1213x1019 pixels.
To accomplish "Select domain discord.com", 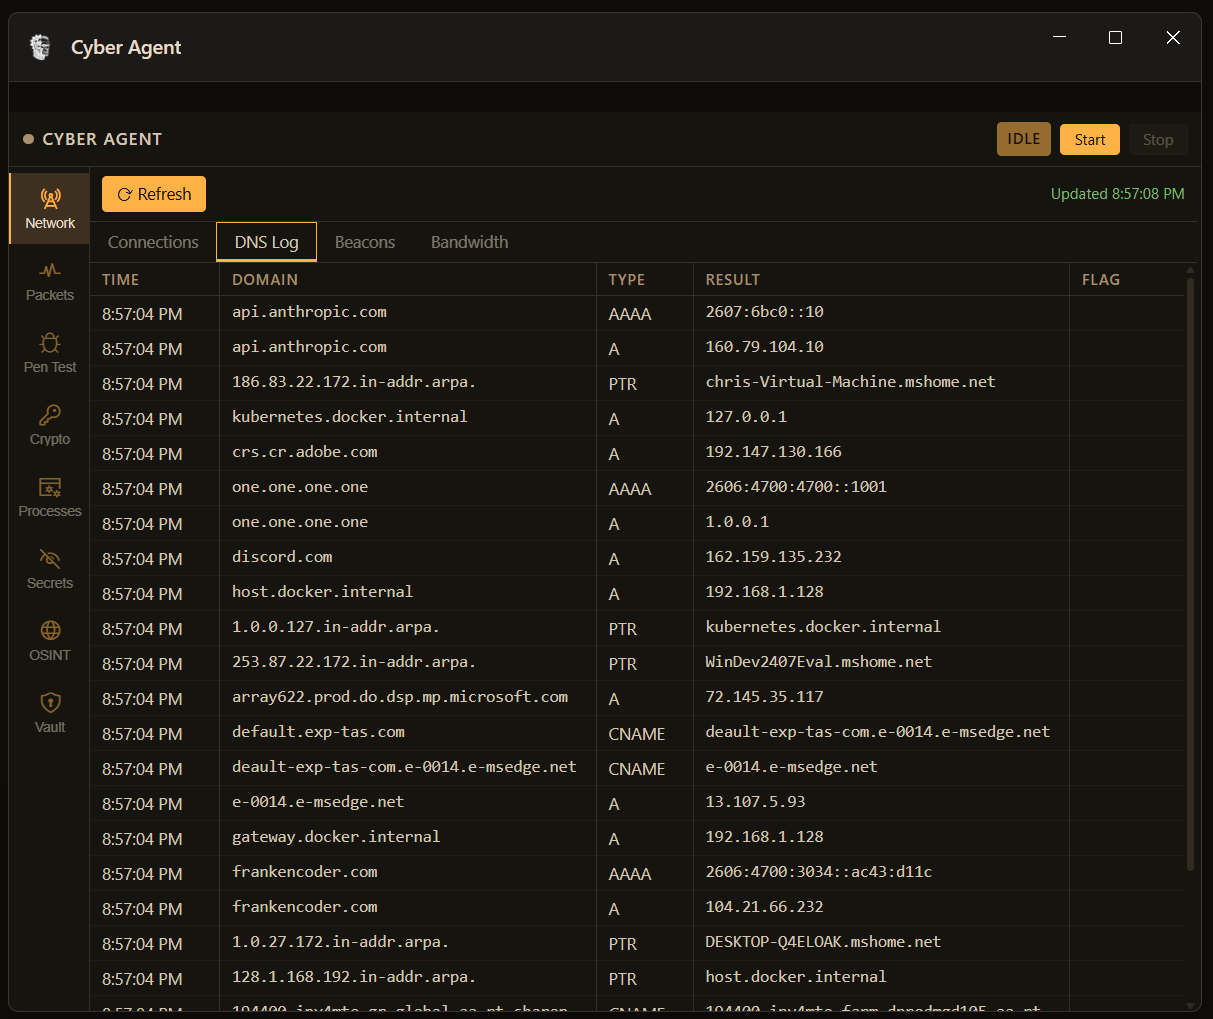I will [x=282, y=557].
